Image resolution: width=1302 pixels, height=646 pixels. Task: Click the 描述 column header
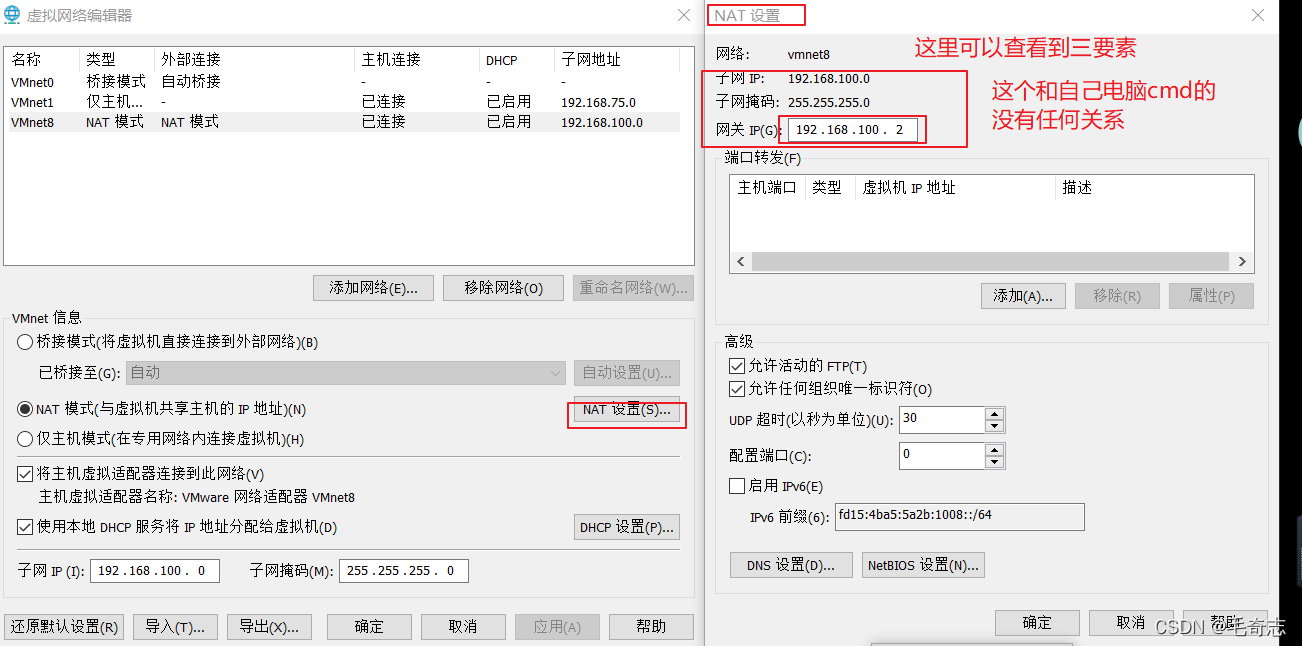click(1154, 188)
